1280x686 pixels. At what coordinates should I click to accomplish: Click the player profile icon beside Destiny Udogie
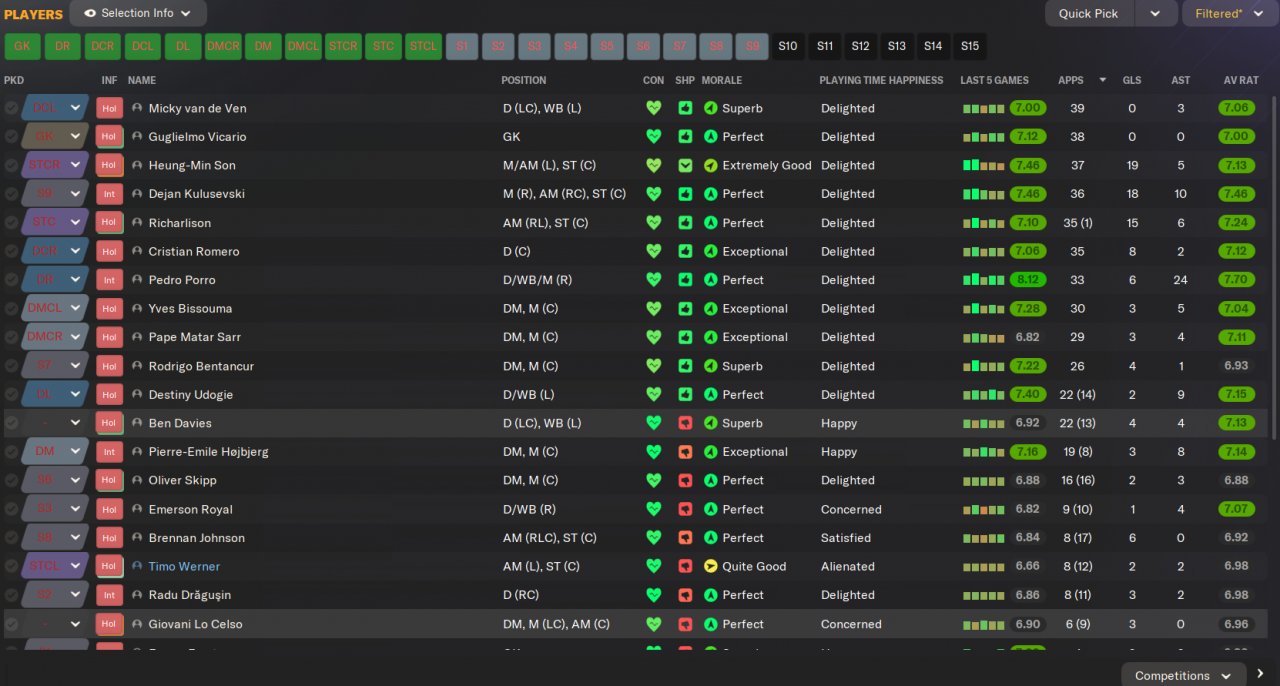coord(137,395)
